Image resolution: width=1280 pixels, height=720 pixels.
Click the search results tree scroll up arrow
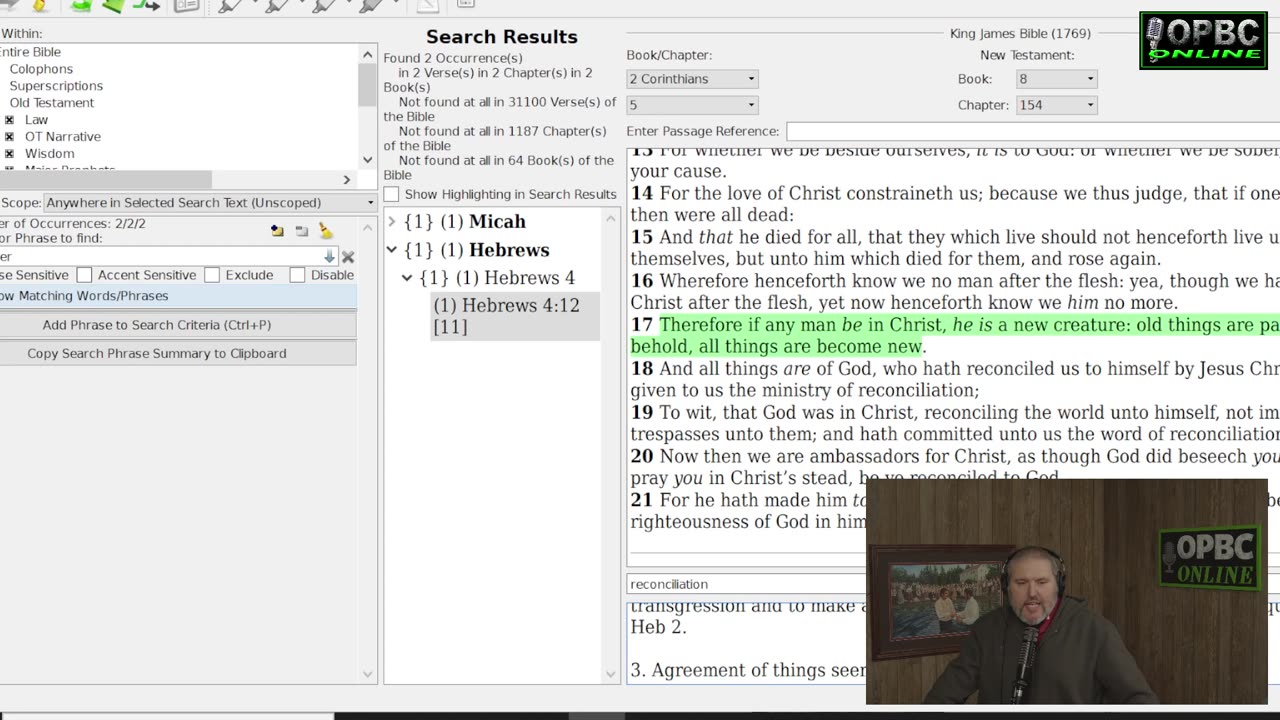[x=611, y=218]
